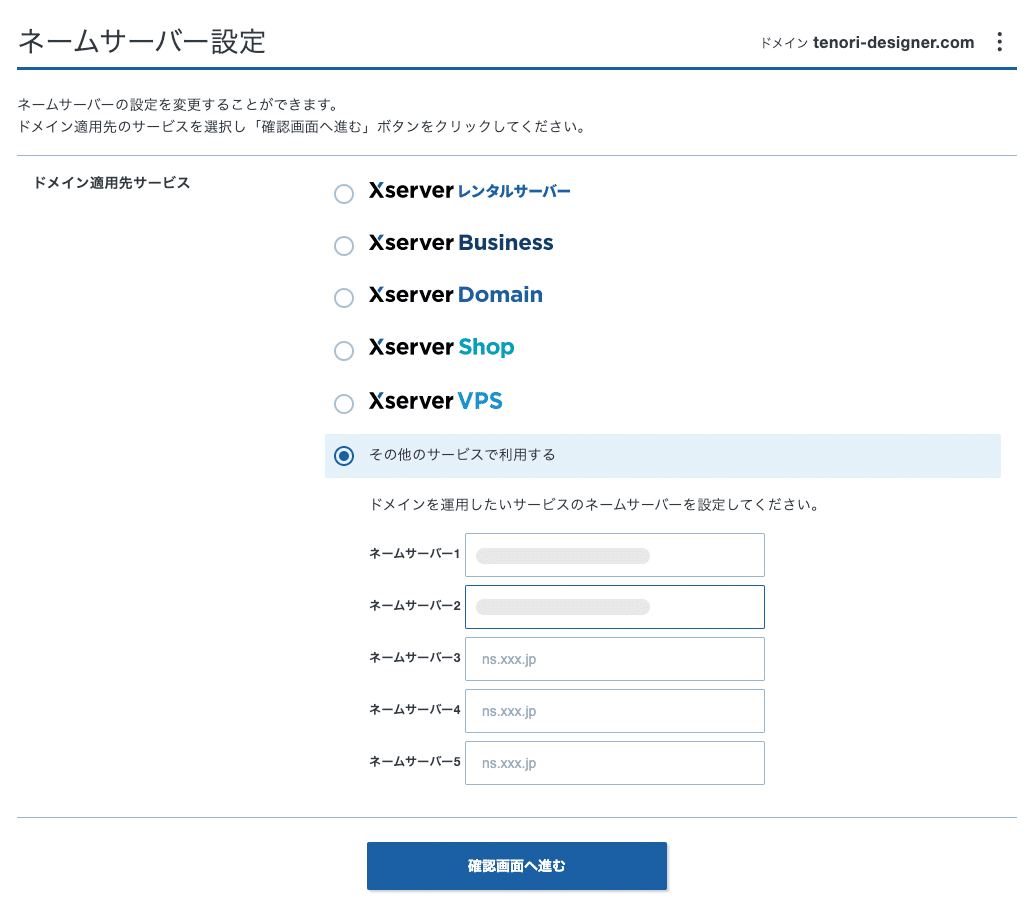
Task: Open the three-dot menu beside tenori-designer.com
Action: click(1000, 42)
